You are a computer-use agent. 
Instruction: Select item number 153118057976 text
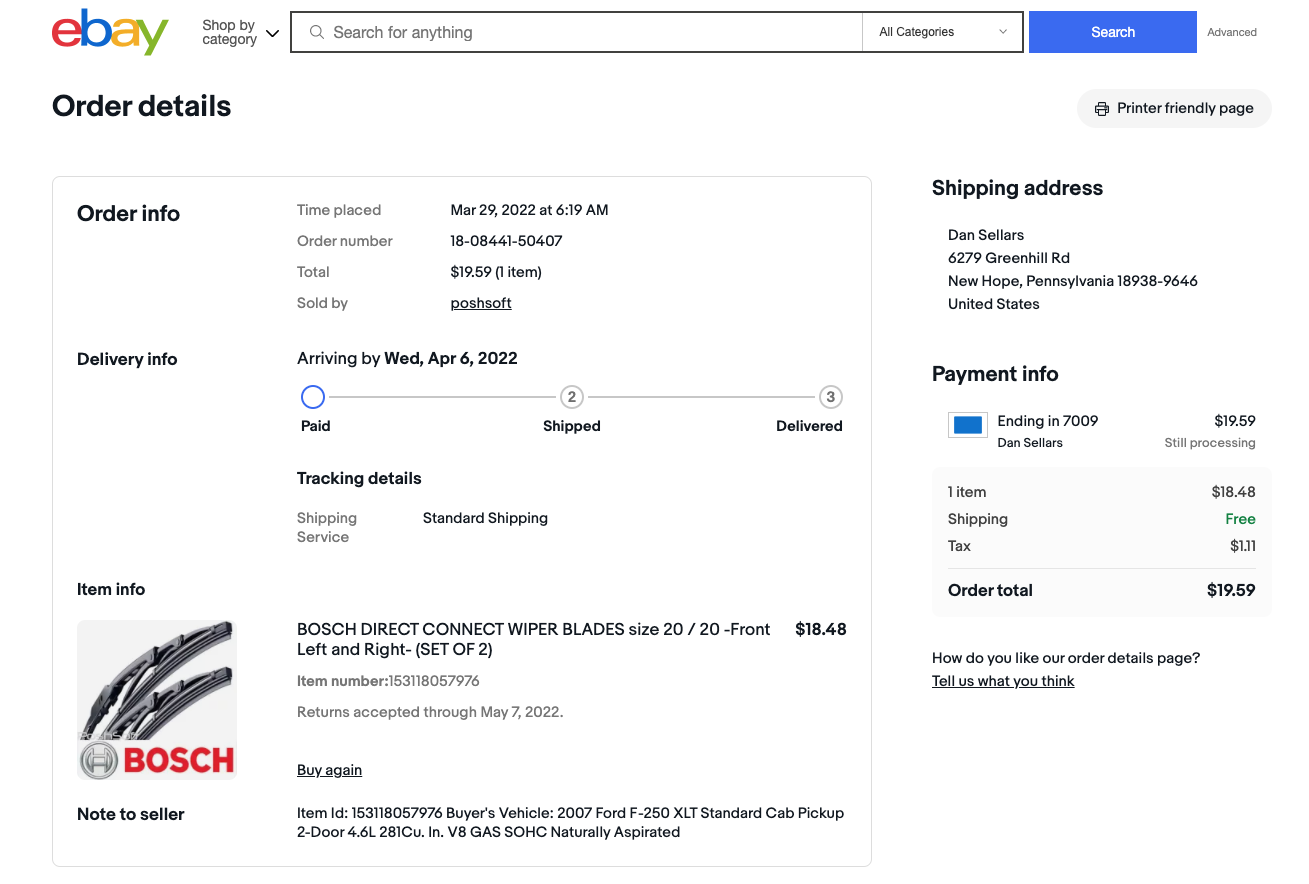pos(434,681)
